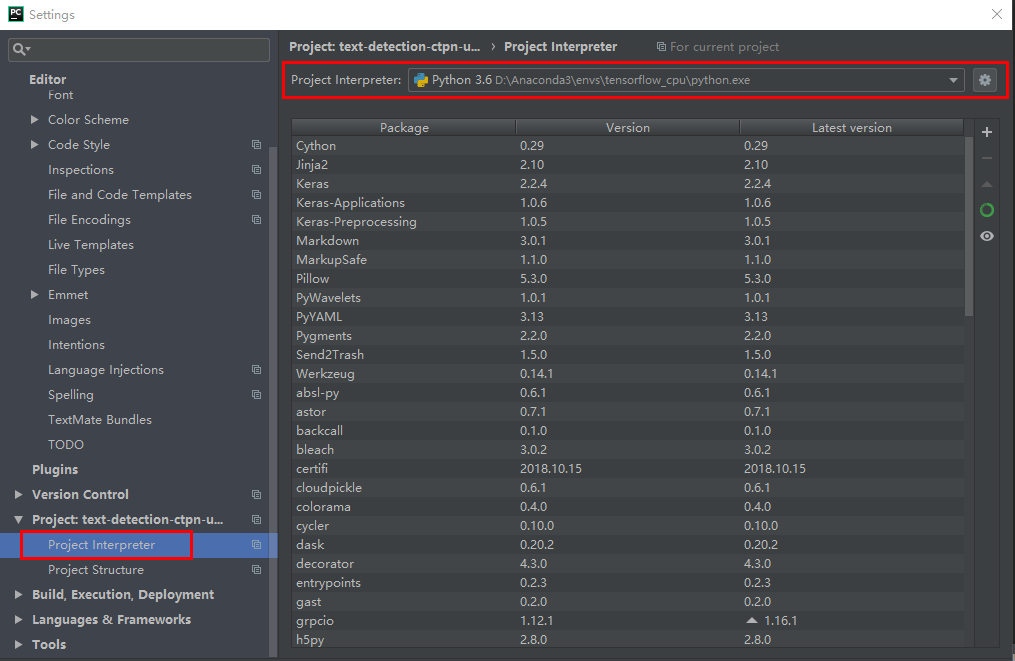Screen dimensions: 1015x661
Task: Click the minus icon to uninstall package
Action: tap(987, 158)
